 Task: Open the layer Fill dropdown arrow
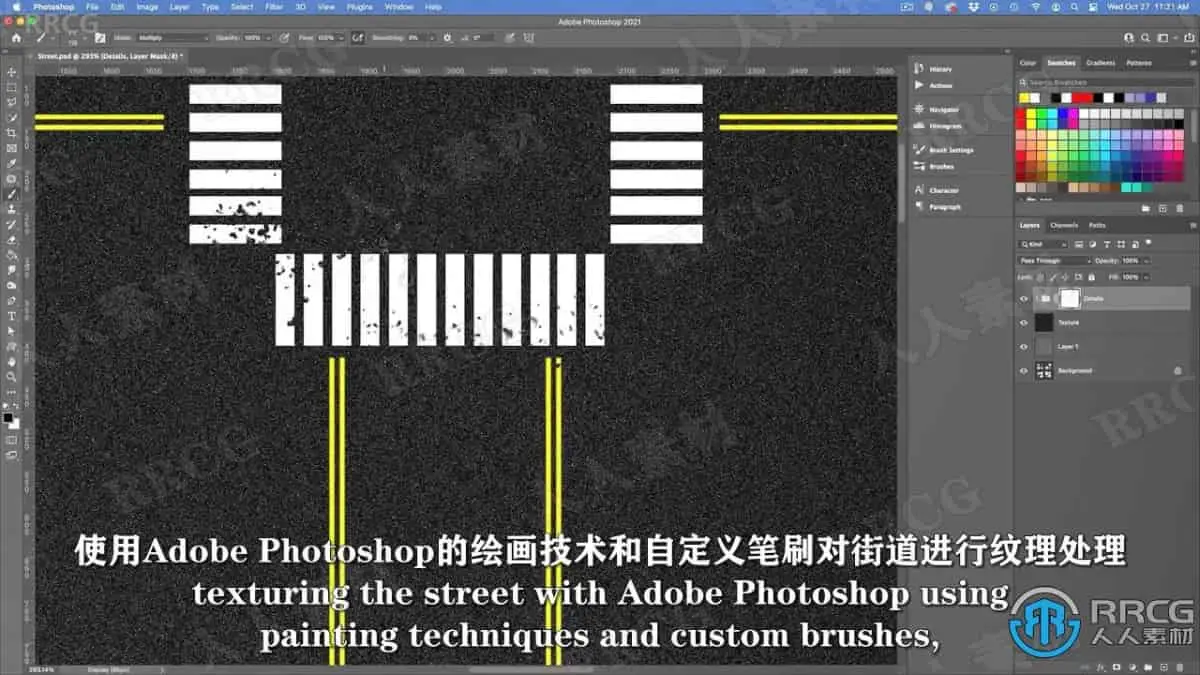coord(1147,277)
